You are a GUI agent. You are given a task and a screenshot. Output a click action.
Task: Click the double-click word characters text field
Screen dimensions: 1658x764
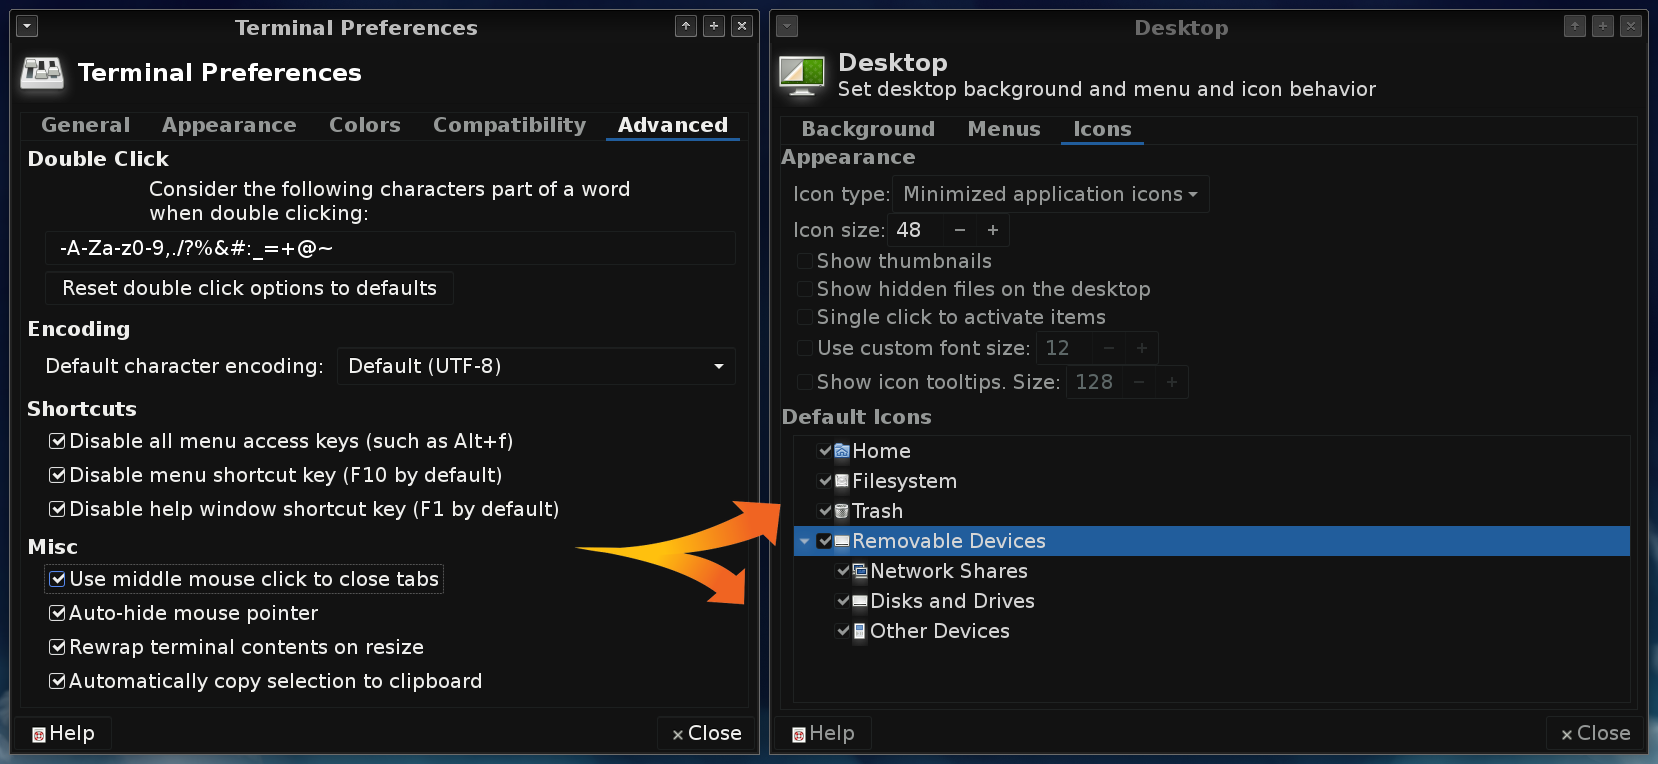tap(390, 248)
